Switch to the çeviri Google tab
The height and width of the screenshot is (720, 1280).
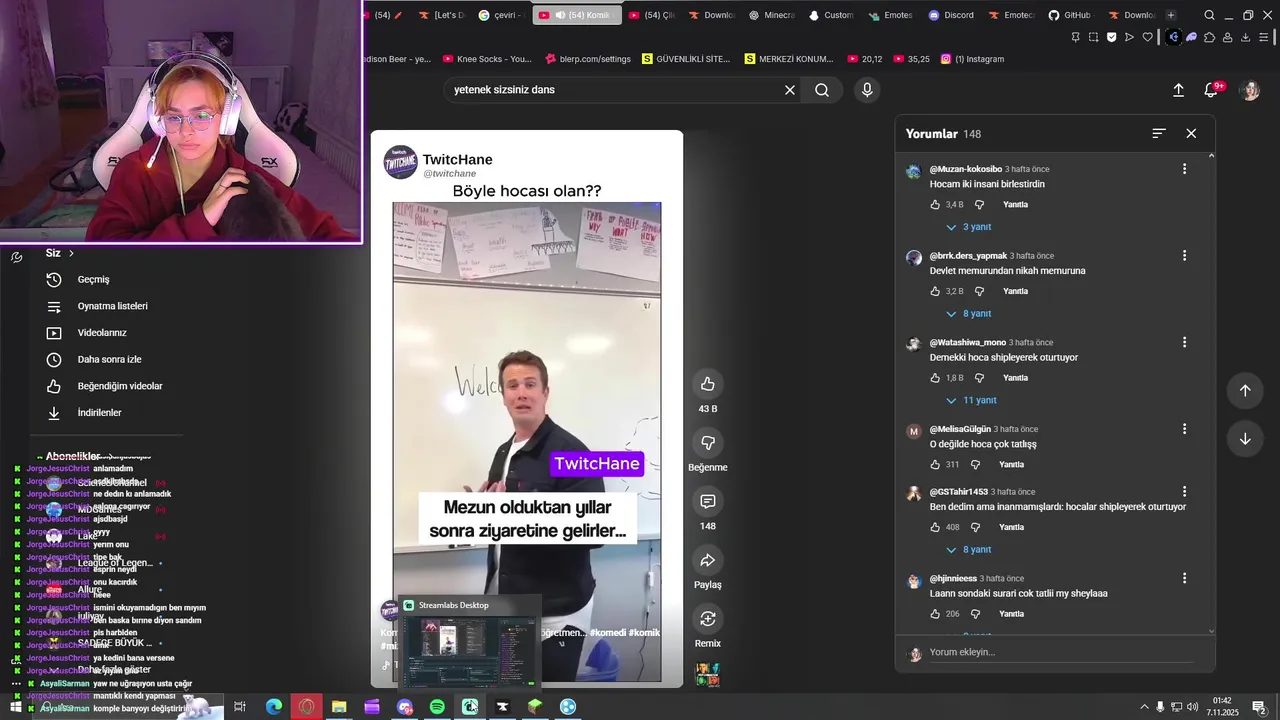click(501, 15)
